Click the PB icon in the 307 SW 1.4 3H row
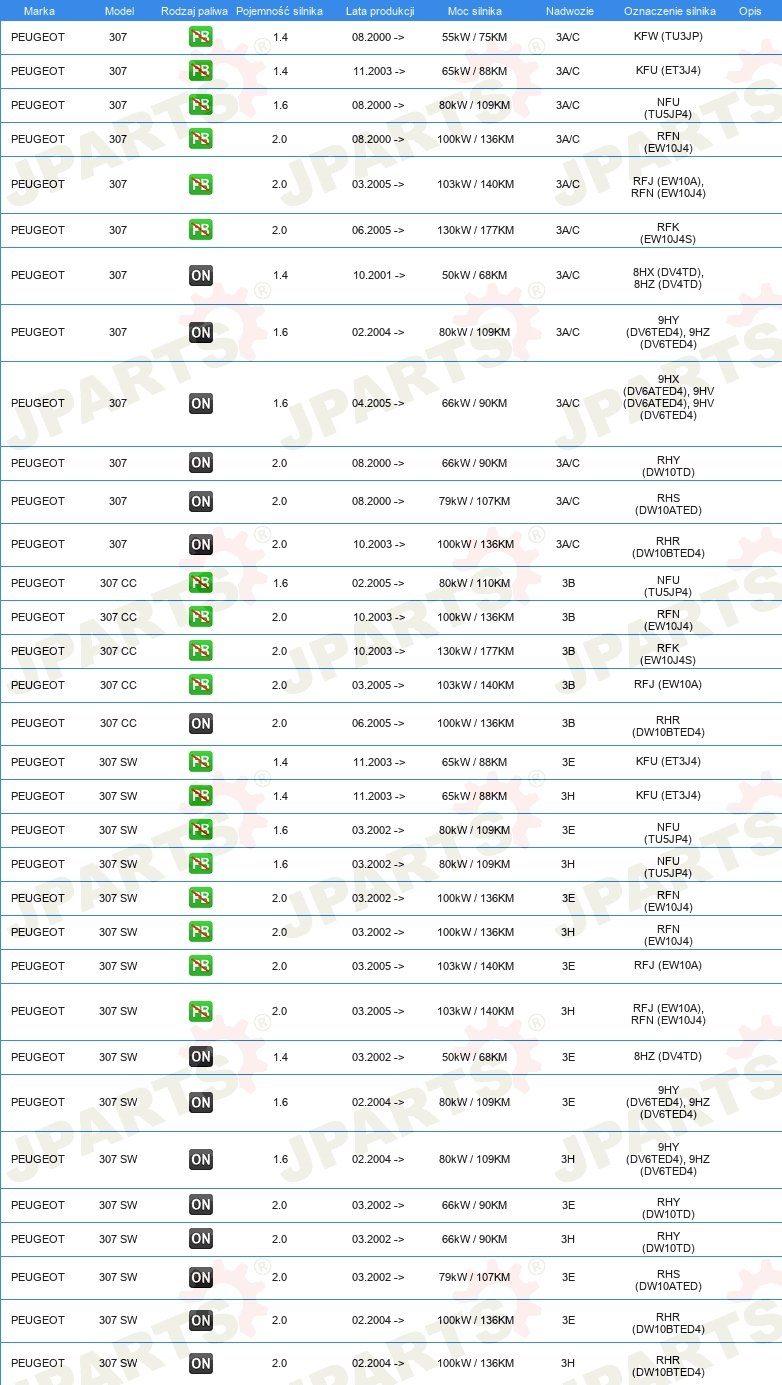The width and height of the screenshot is (782, 1385). [201, 796]
